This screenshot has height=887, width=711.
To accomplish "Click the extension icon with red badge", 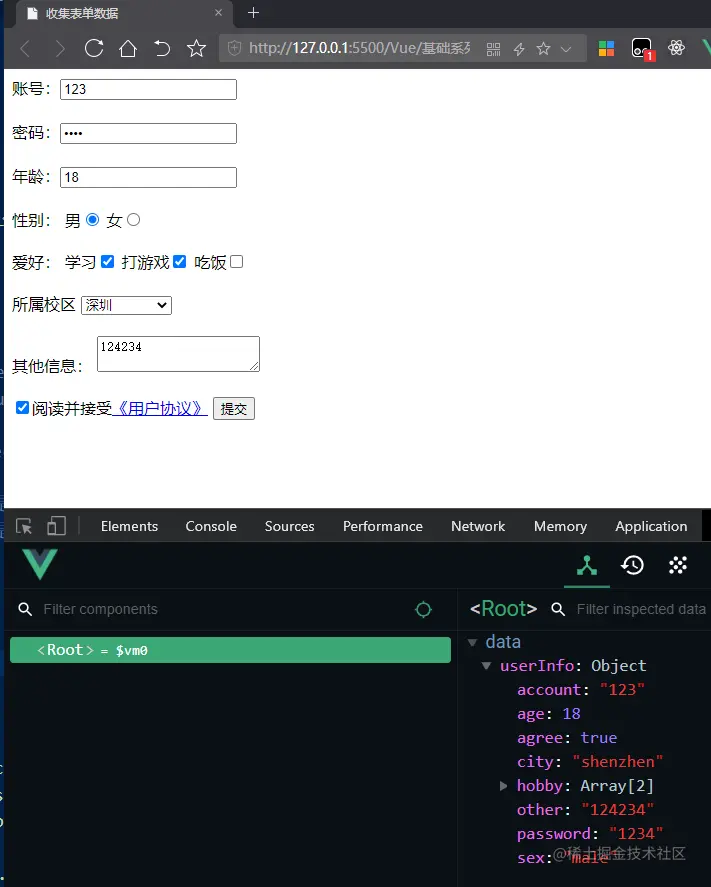I will (643, 49).
